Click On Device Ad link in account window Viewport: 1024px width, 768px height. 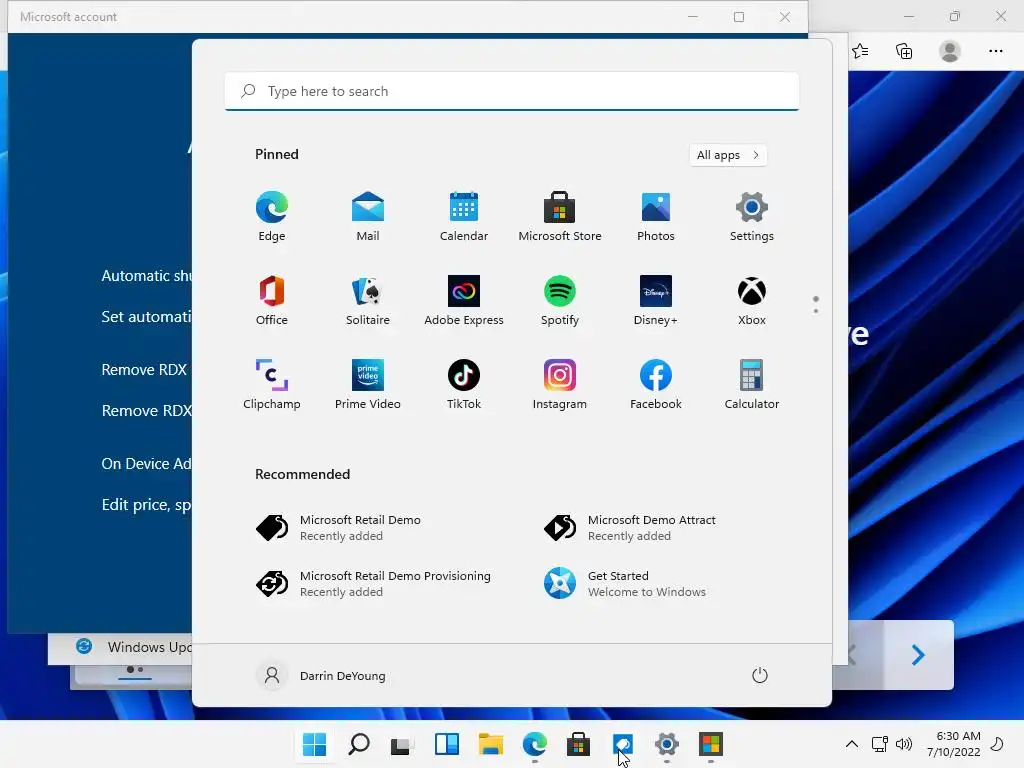point(146,464)
